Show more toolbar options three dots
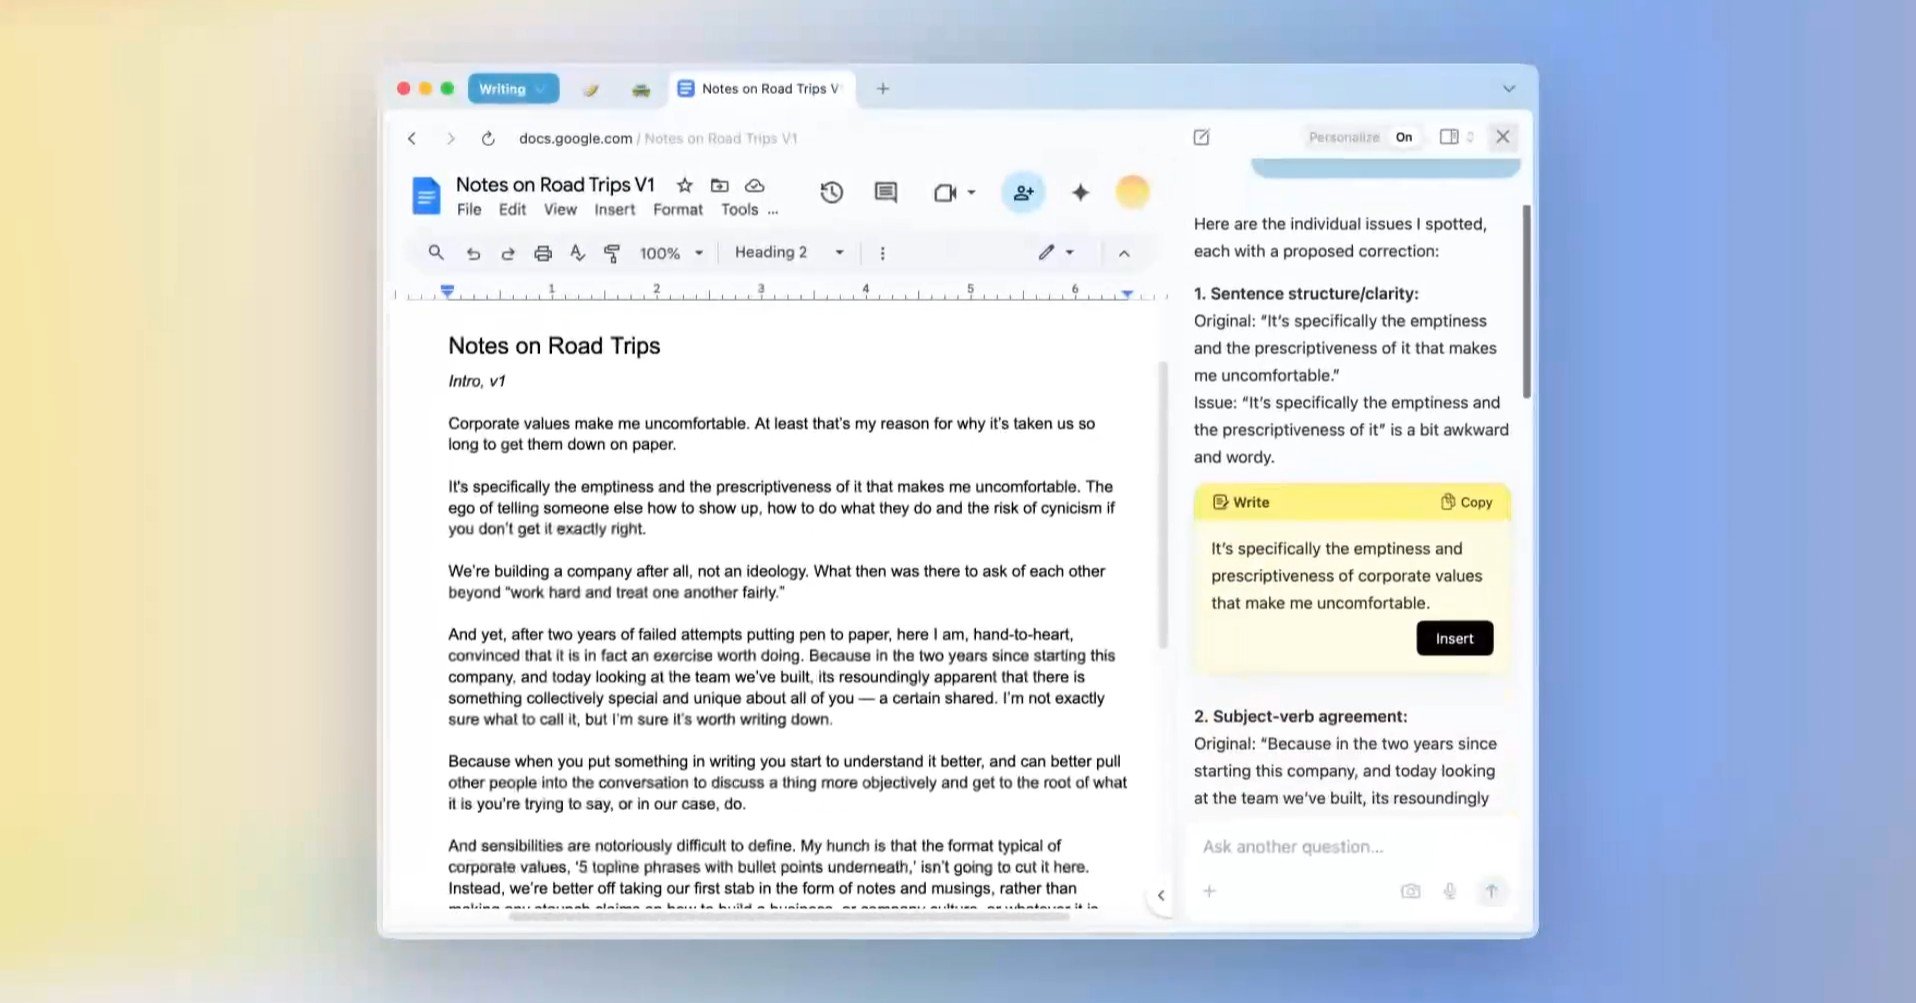 pyautogui.click(x=882, y=254)
